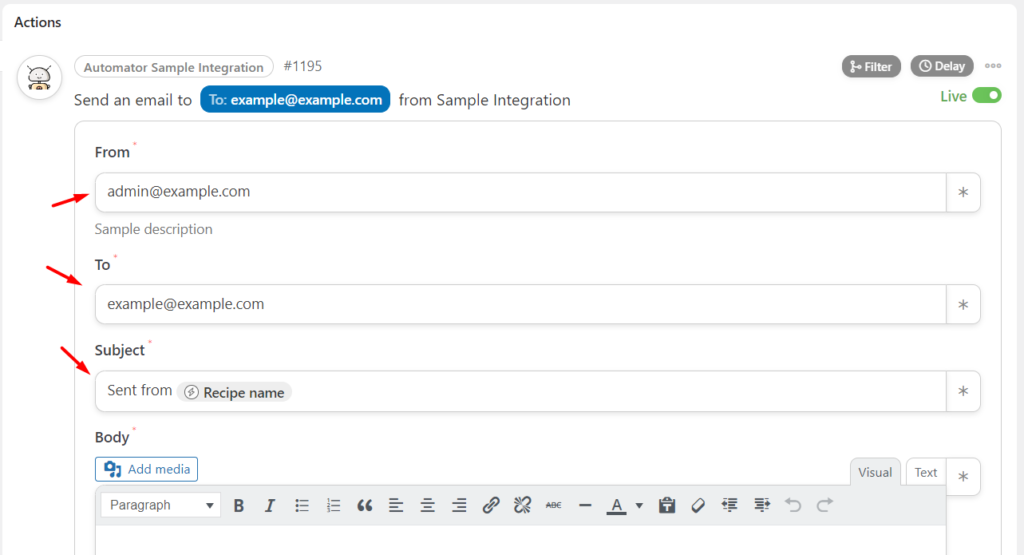Image resolution: width=1024 pixels, height=555 pixels.
Task: Click the From email input field
Action: [520, 192]
